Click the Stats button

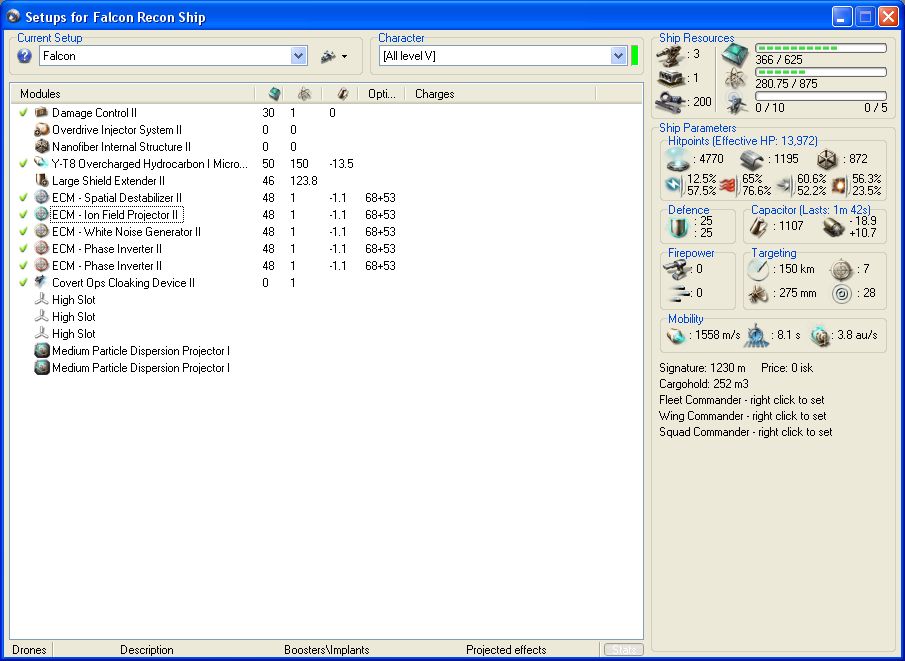pyautogui.click(x=624, y=650)
